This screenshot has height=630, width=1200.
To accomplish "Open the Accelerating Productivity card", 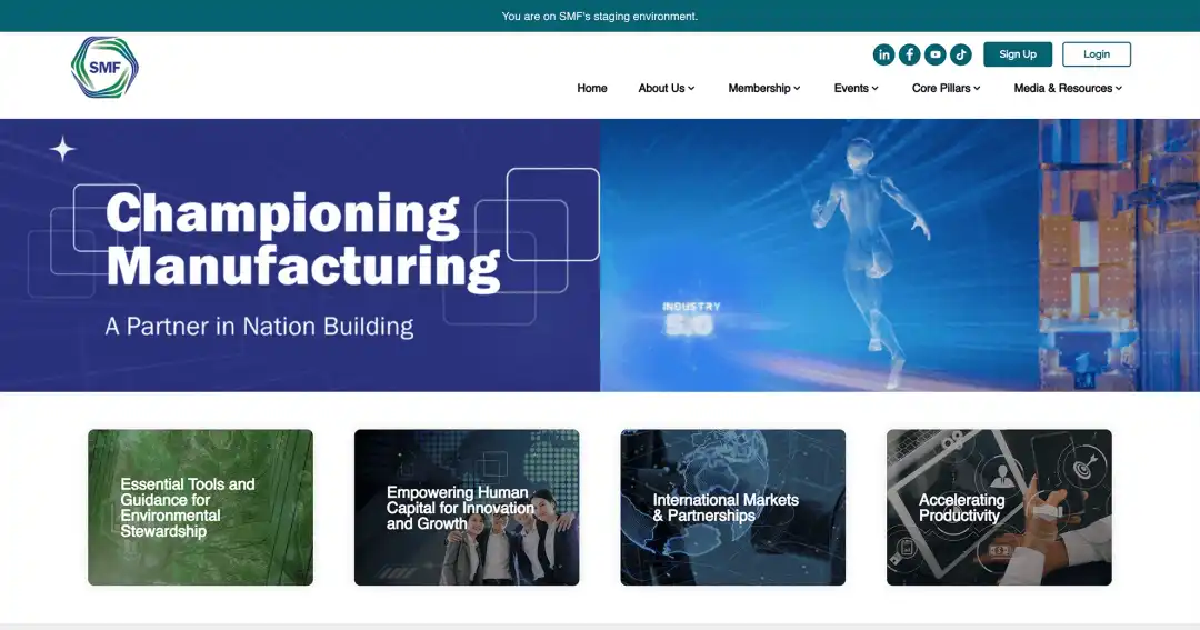I will pyautogui.click(x=999, y=507).
